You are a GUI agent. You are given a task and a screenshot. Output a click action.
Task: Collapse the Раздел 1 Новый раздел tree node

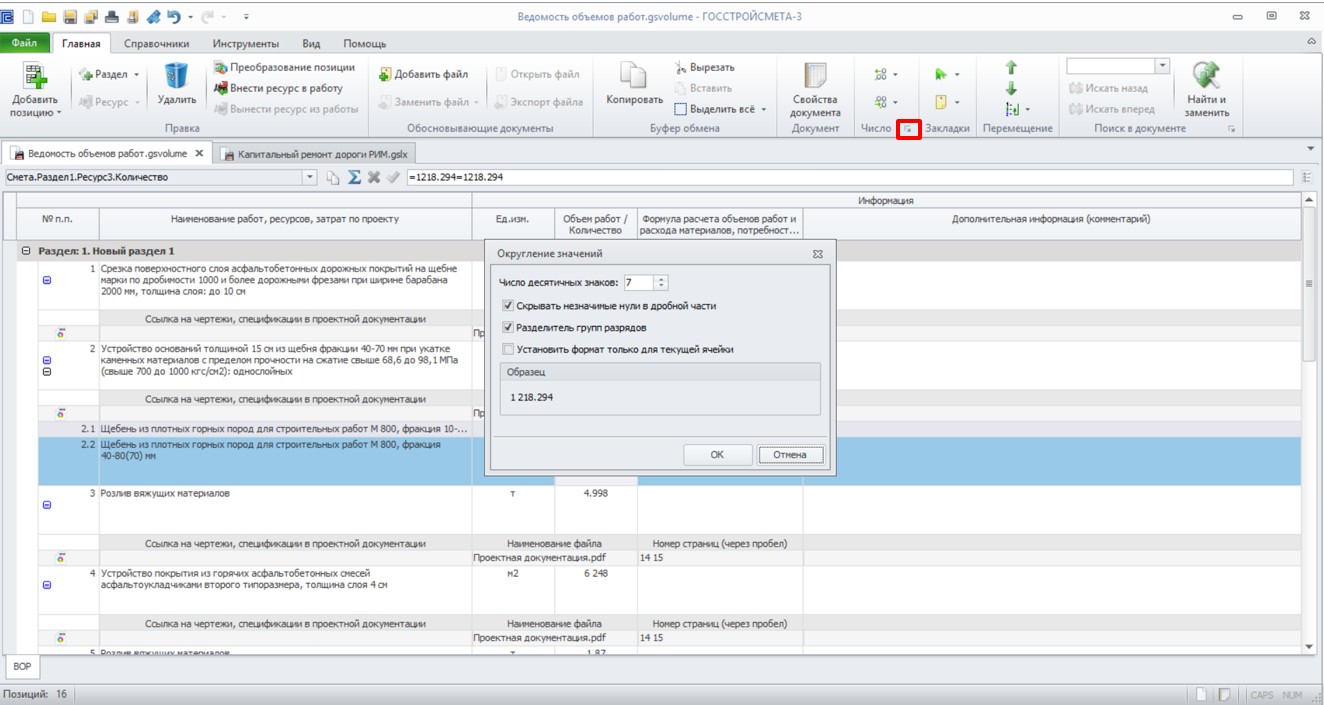[27, 251]
